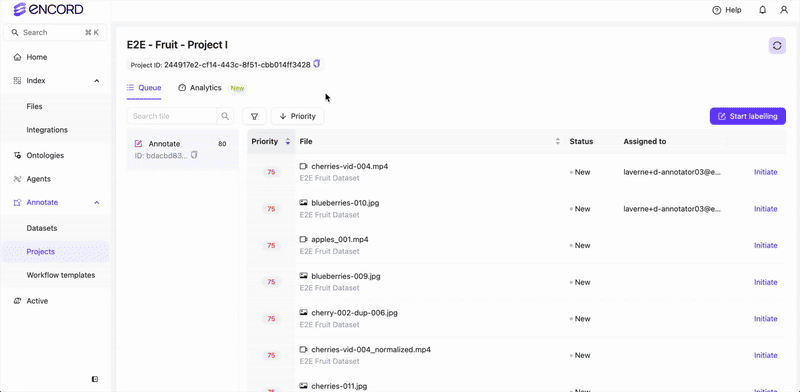The width and height of the screenshot is (800, 392).
Task: Collapse the sidebar using the bottom panel icon
Action: 95,379
